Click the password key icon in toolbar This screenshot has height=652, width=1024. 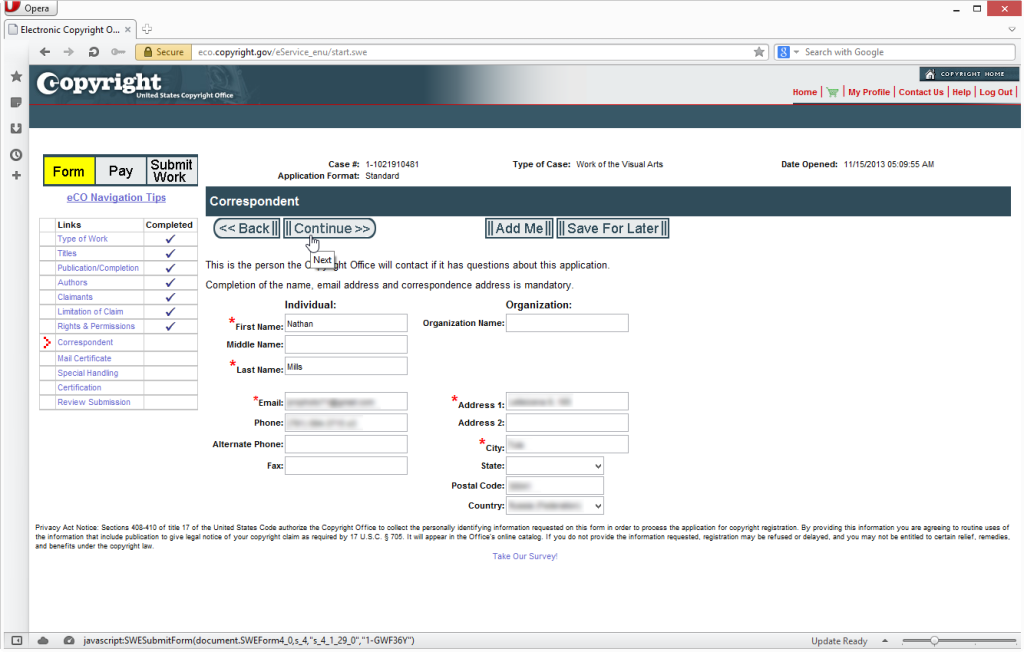(118, 52)
